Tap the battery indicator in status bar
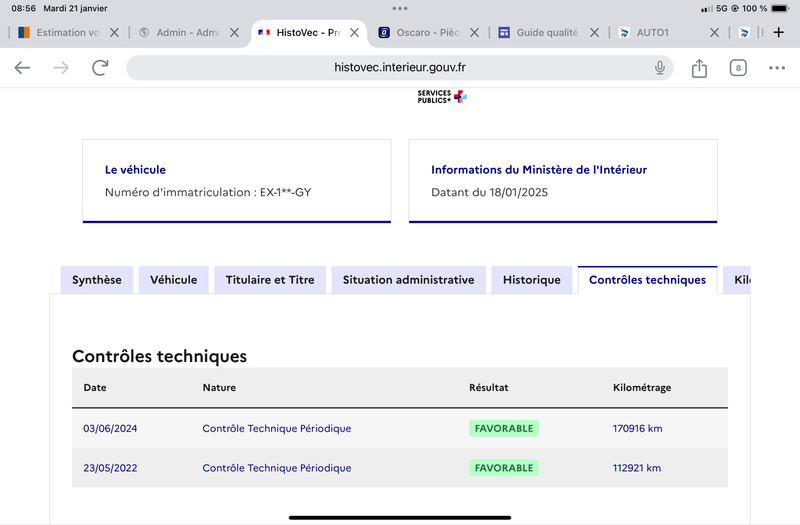Image resolution: width=800 pixels, height=525 pixels. click(780, 8)
